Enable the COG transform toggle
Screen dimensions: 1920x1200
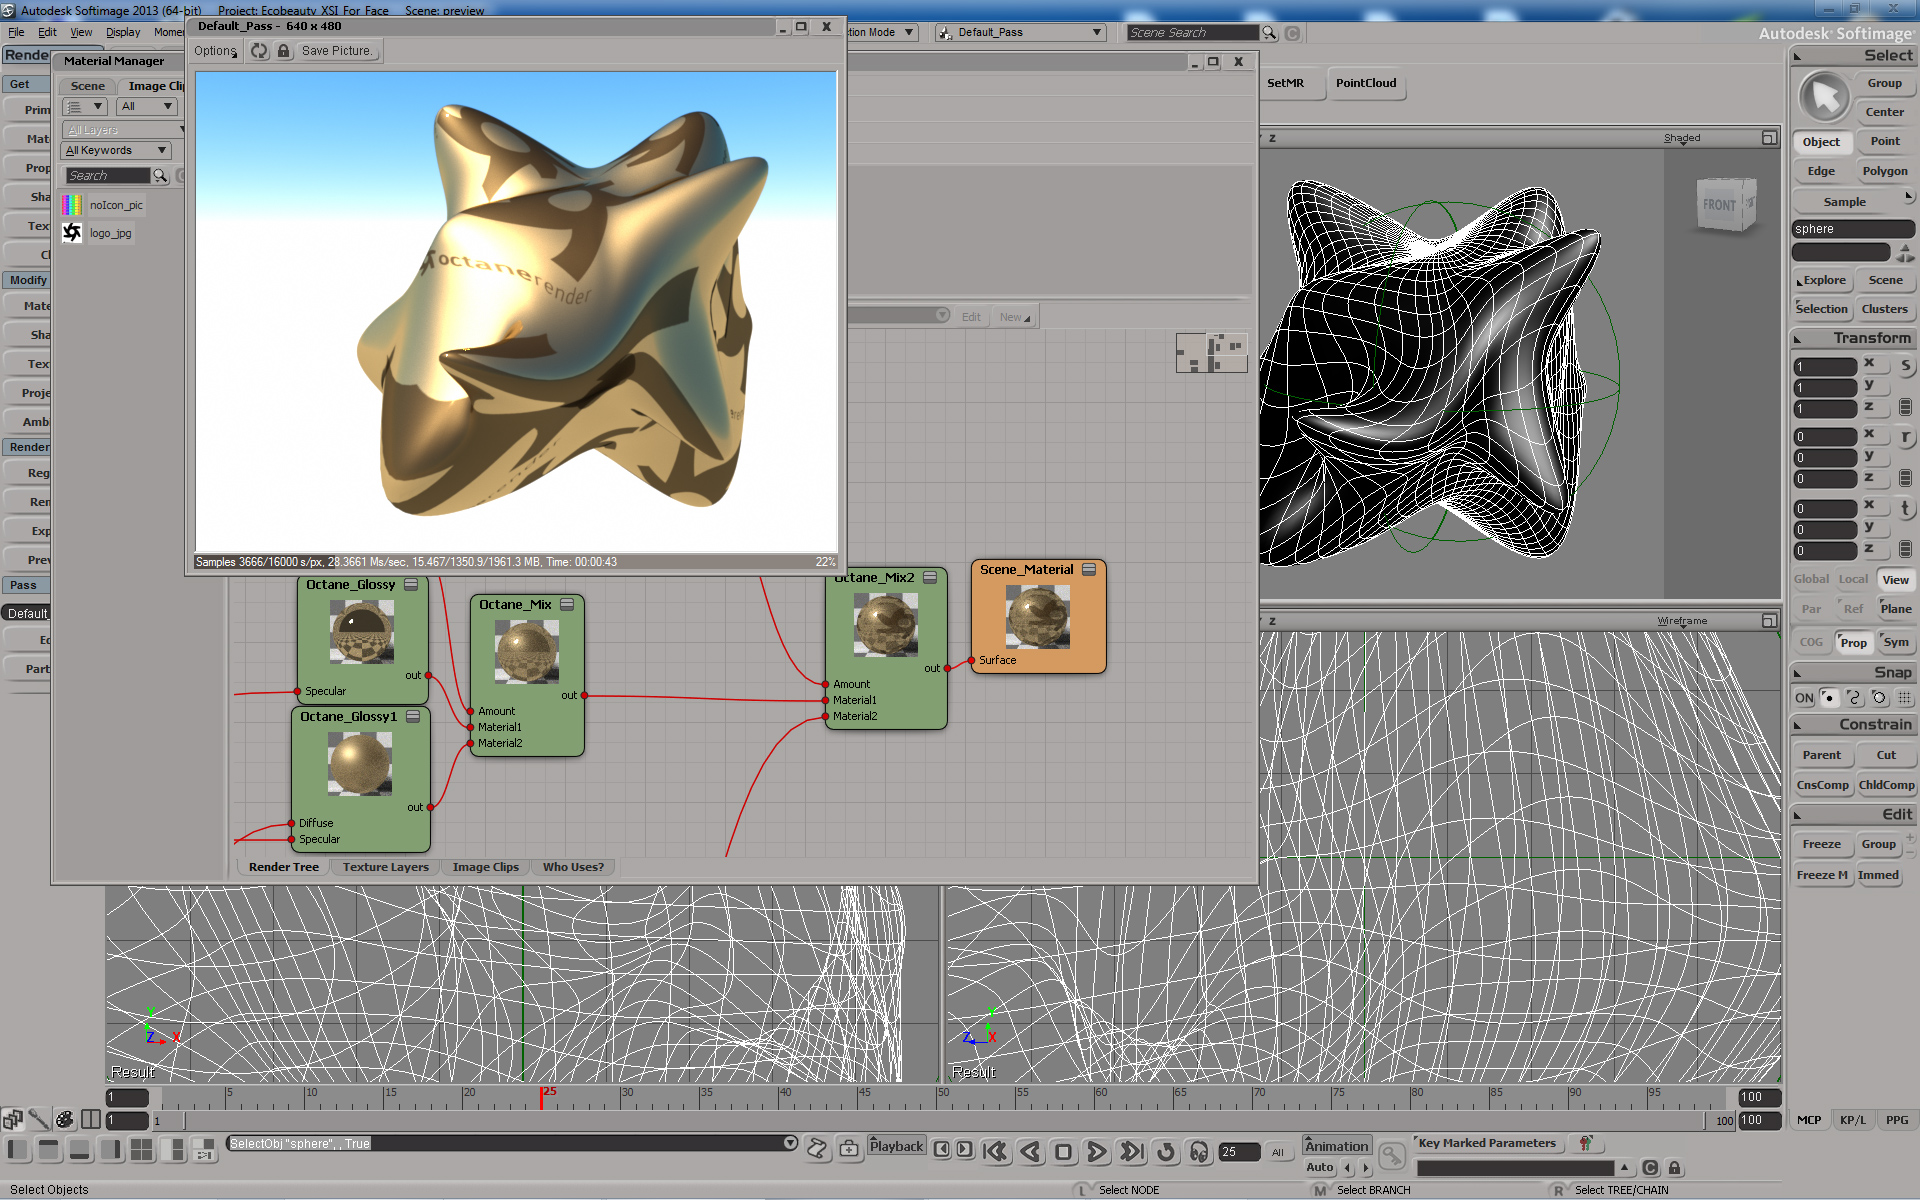pos(1811,642)
